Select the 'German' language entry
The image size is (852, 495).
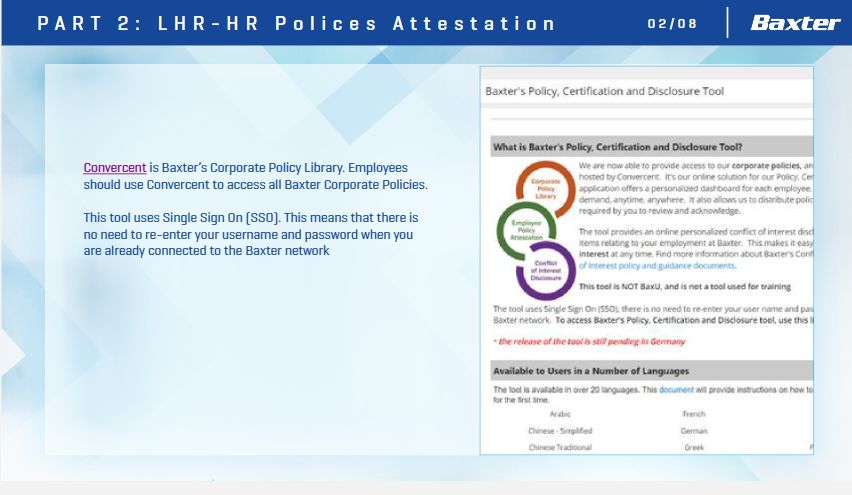[x=694, y=431]
